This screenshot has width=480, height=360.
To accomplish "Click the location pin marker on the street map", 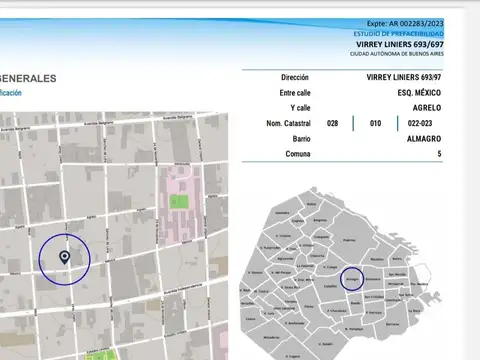I will tap(64, 257).
